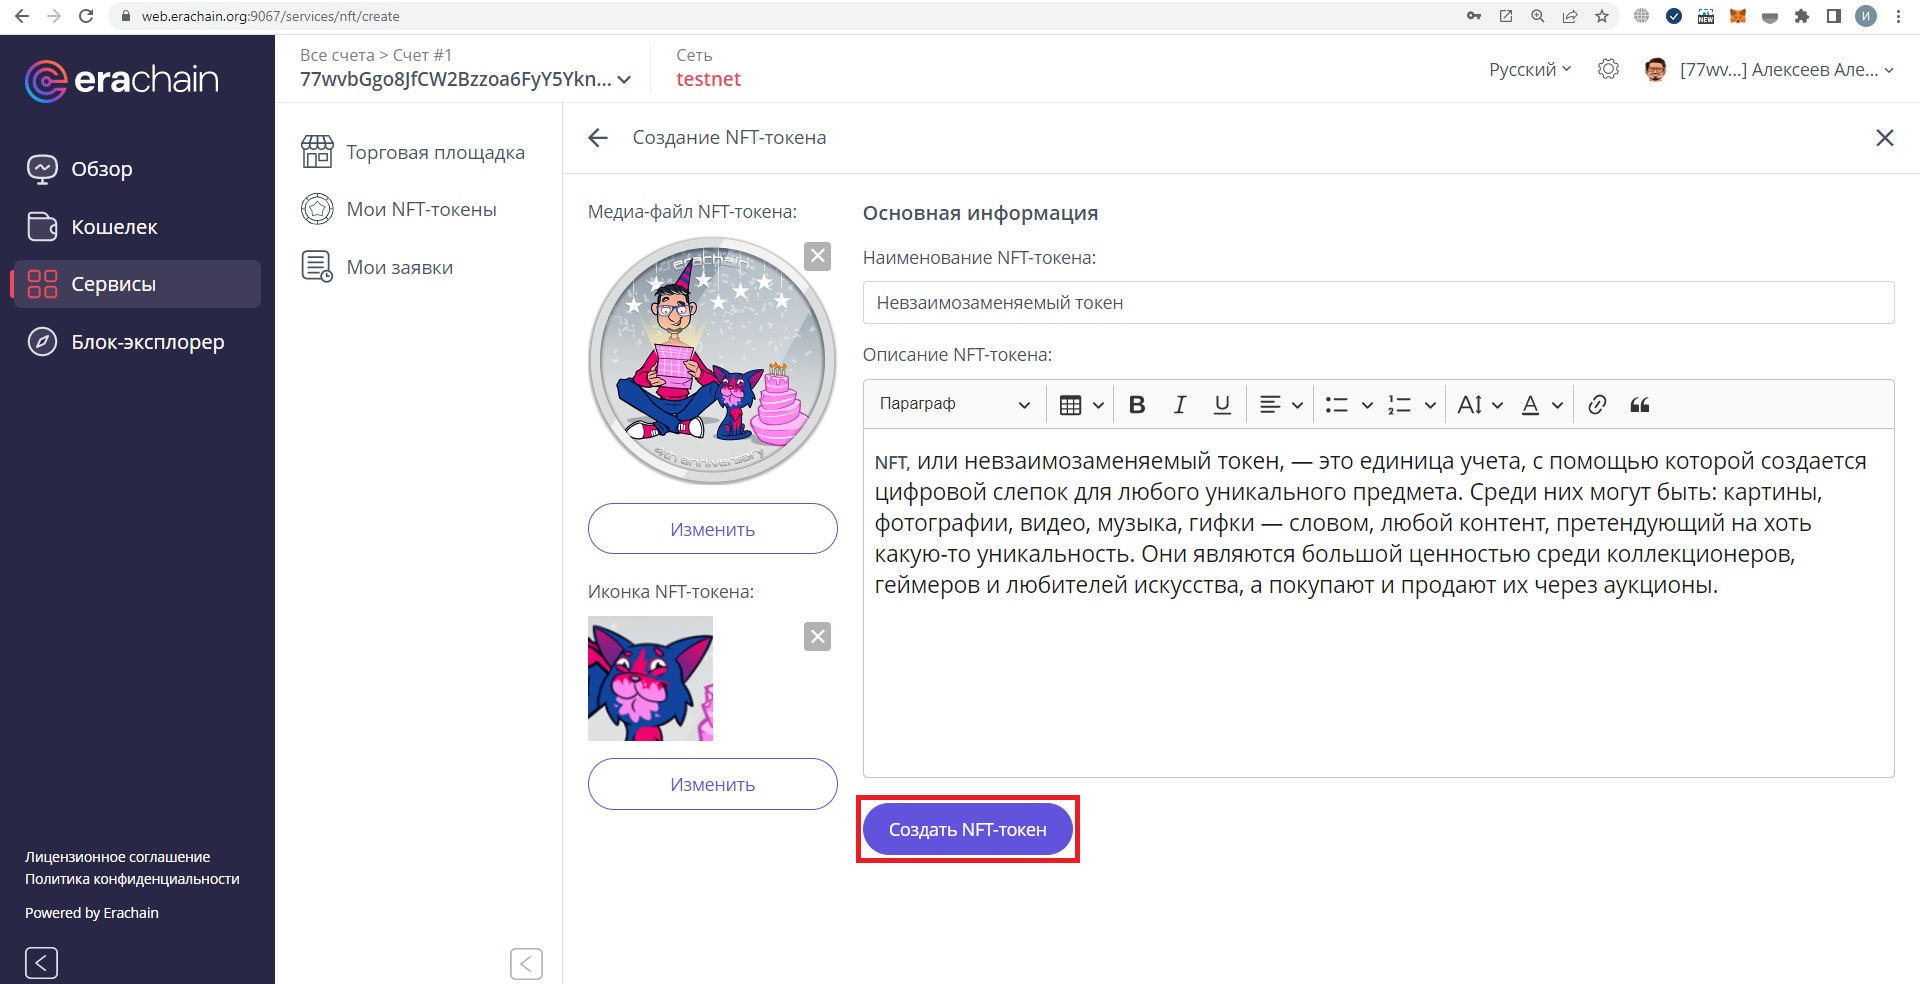This screenshot has width=1920, height=984.
Task: Insert a block quote in the editor
Action: pyautogui.click(x=1640, y=404)
